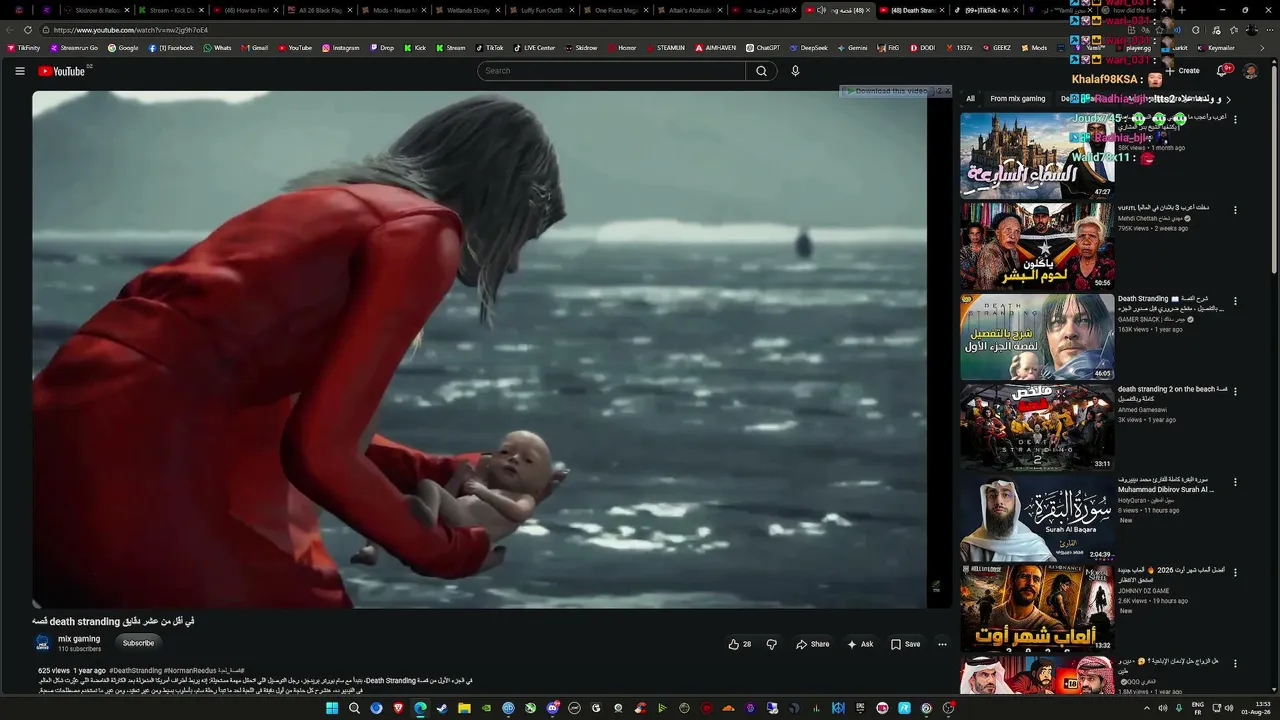This screenshot has width=1280, height=720.
Task: Open the Gemini bookmark
Action: 852,48
